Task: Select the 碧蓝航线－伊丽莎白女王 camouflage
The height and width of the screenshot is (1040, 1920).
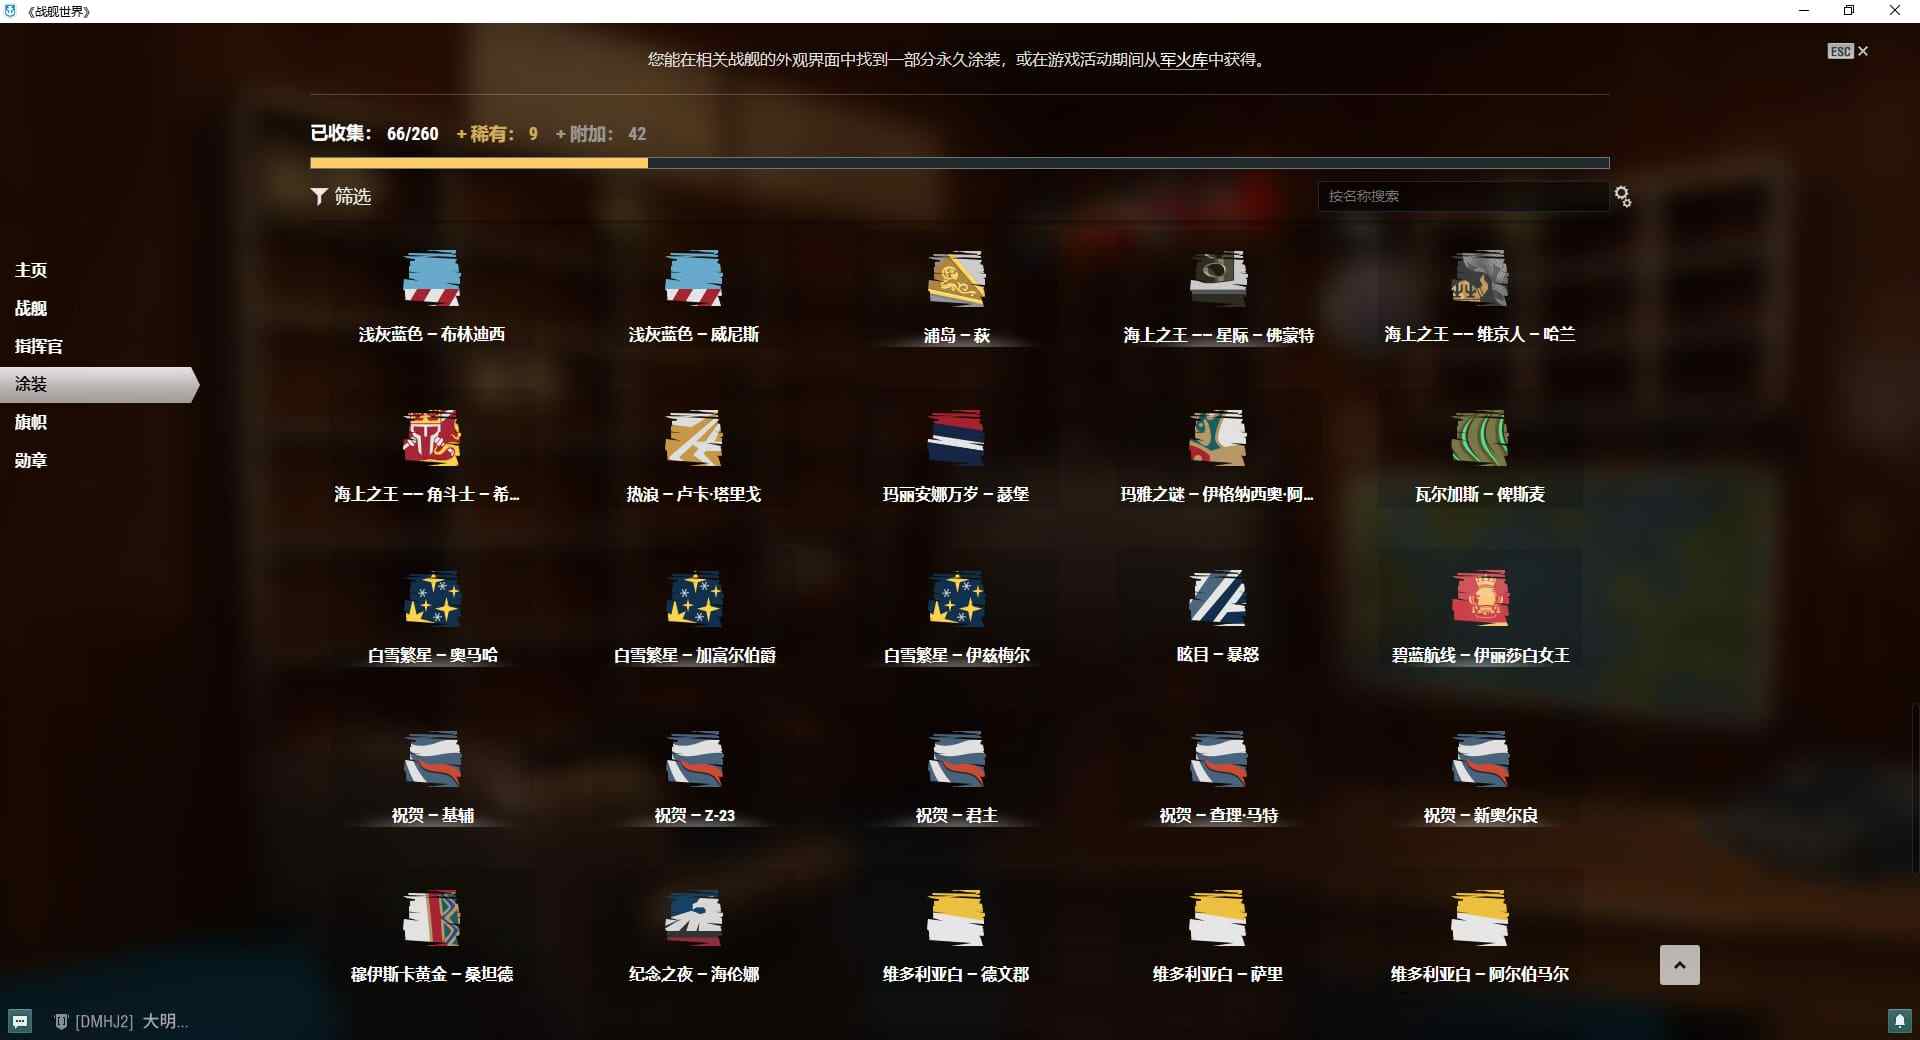Action: coord(1481,610)
